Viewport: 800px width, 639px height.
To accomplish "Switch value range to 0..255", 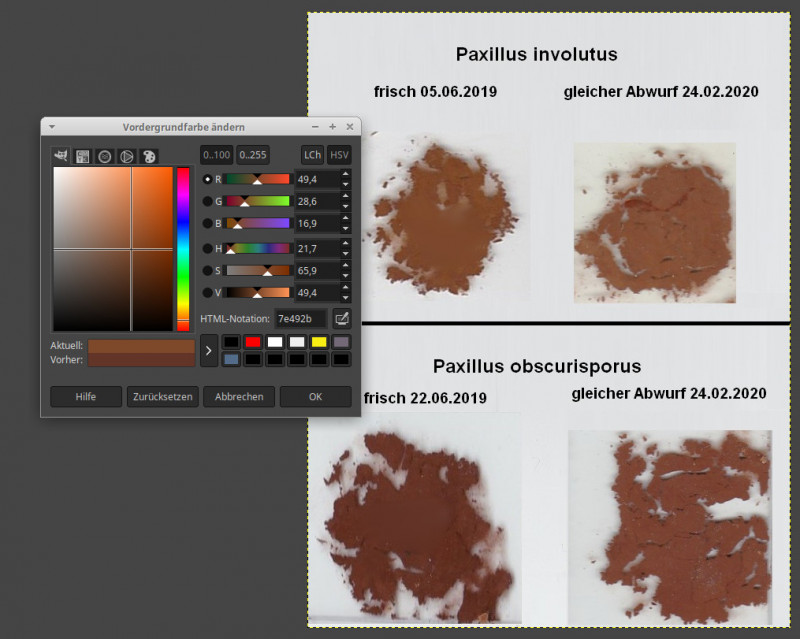I will 252,155.
